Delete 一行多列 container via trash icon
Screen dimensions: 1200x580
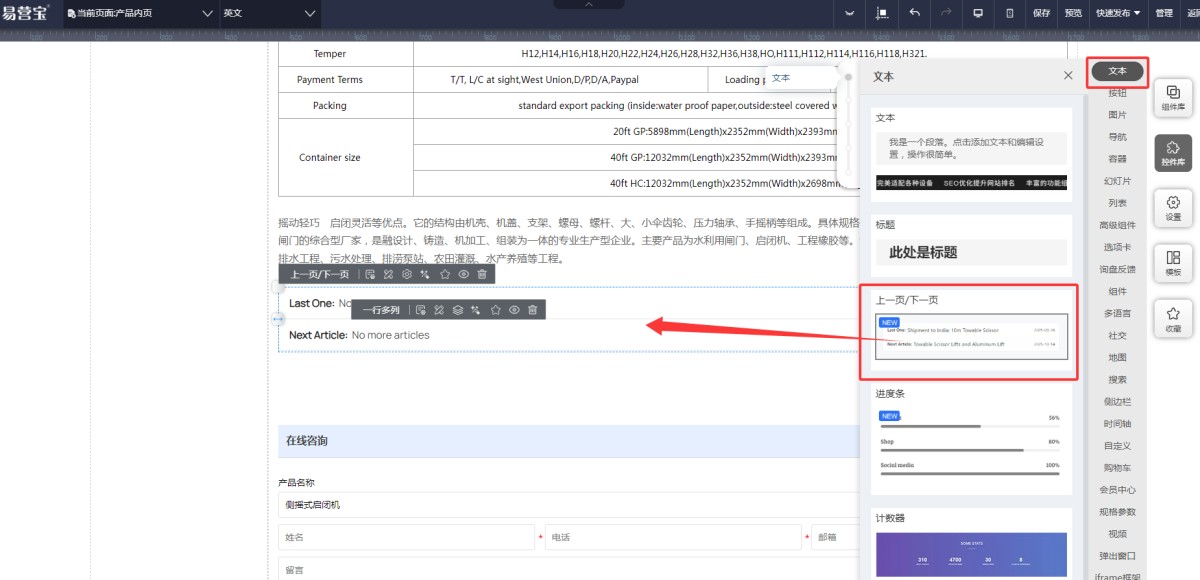click(x=532, y=310)
